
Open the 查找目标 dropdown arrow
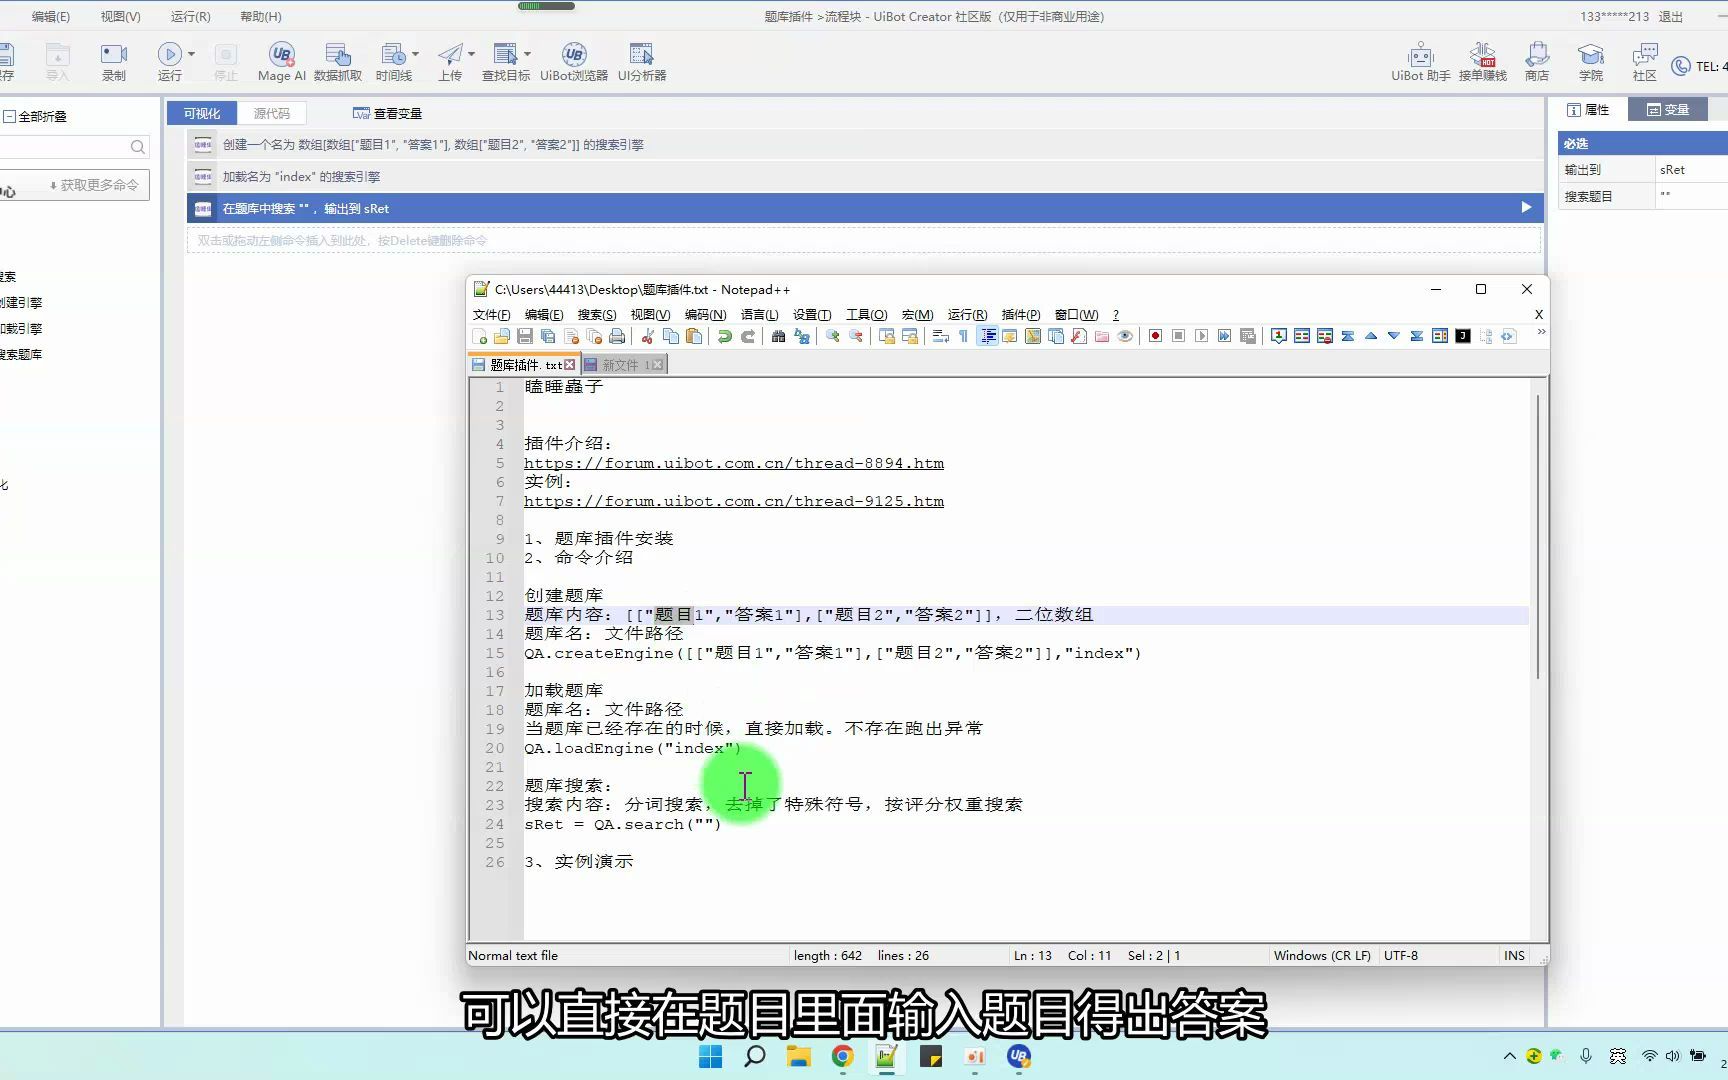pos(527,54)
